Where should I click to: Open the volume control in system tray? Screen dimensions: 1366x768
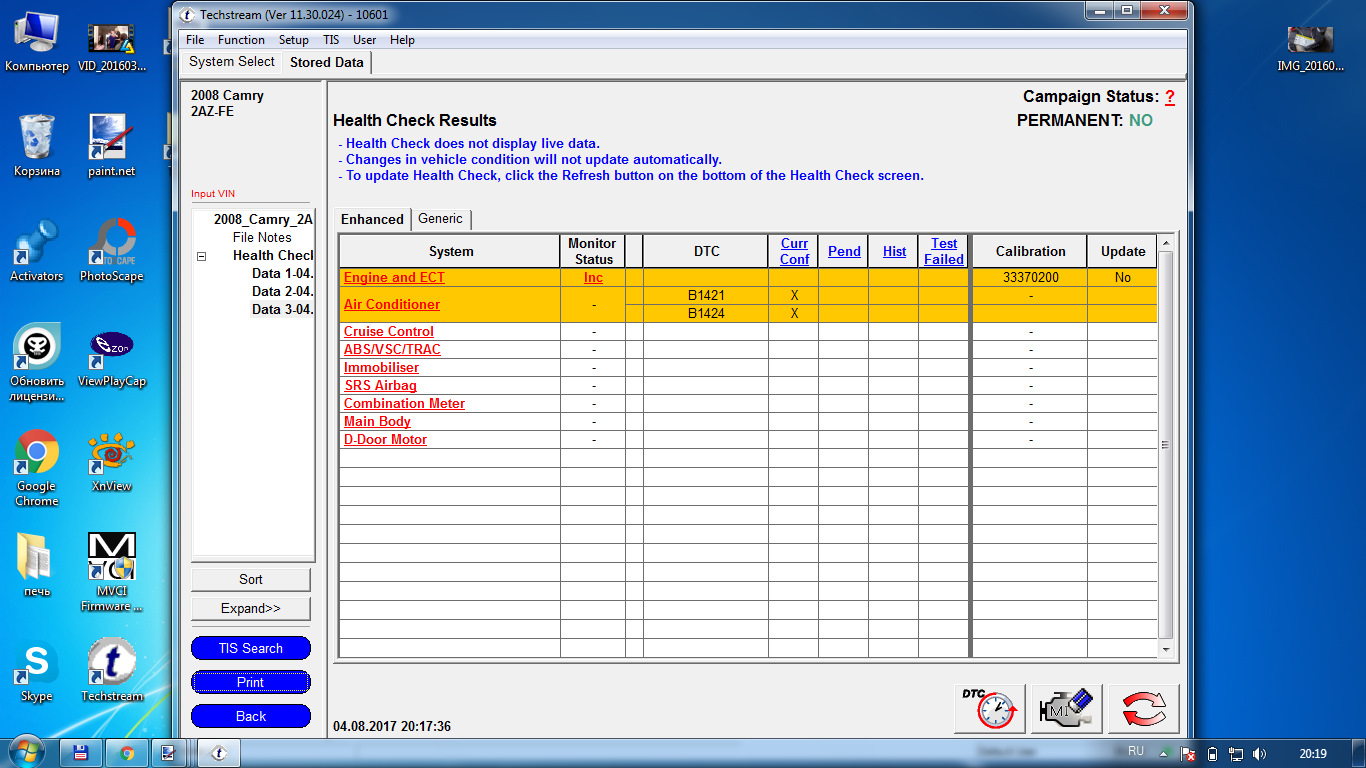coord(1259,753)
